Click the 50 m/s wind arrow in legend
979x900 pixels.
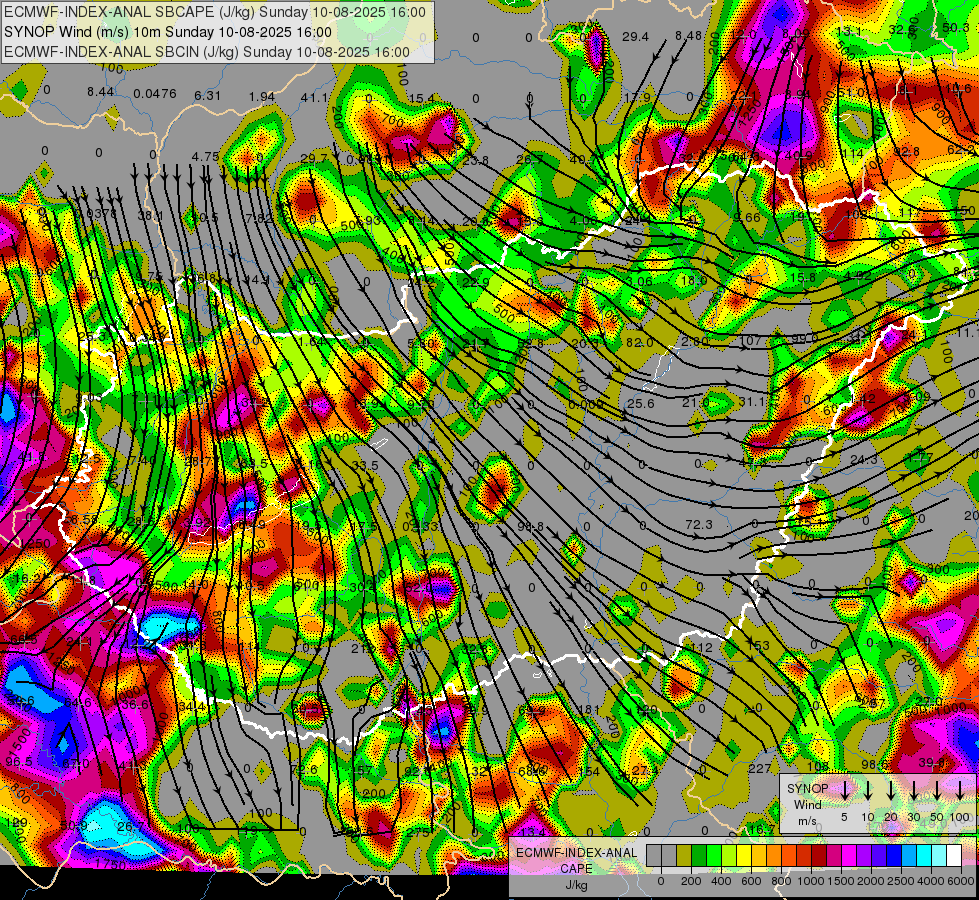point(937,791)
